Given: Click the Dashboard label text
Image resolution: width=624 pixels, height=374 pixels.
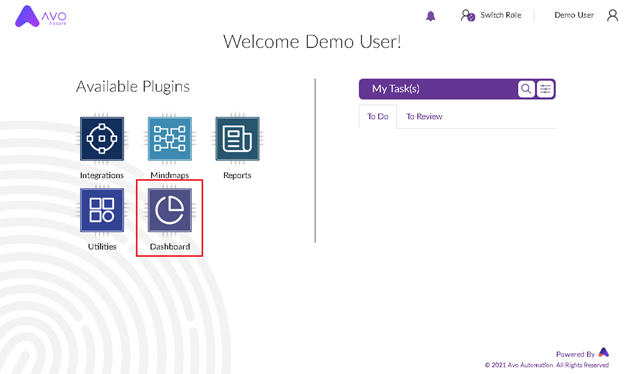Looking at the screenshot, I should tap(170, 247).
